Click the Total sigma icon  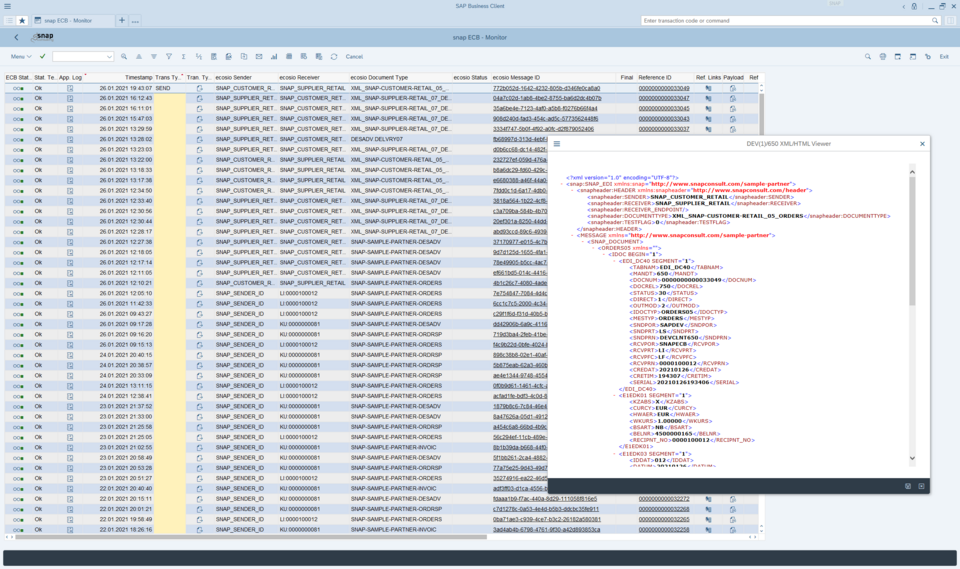[184, 56]
